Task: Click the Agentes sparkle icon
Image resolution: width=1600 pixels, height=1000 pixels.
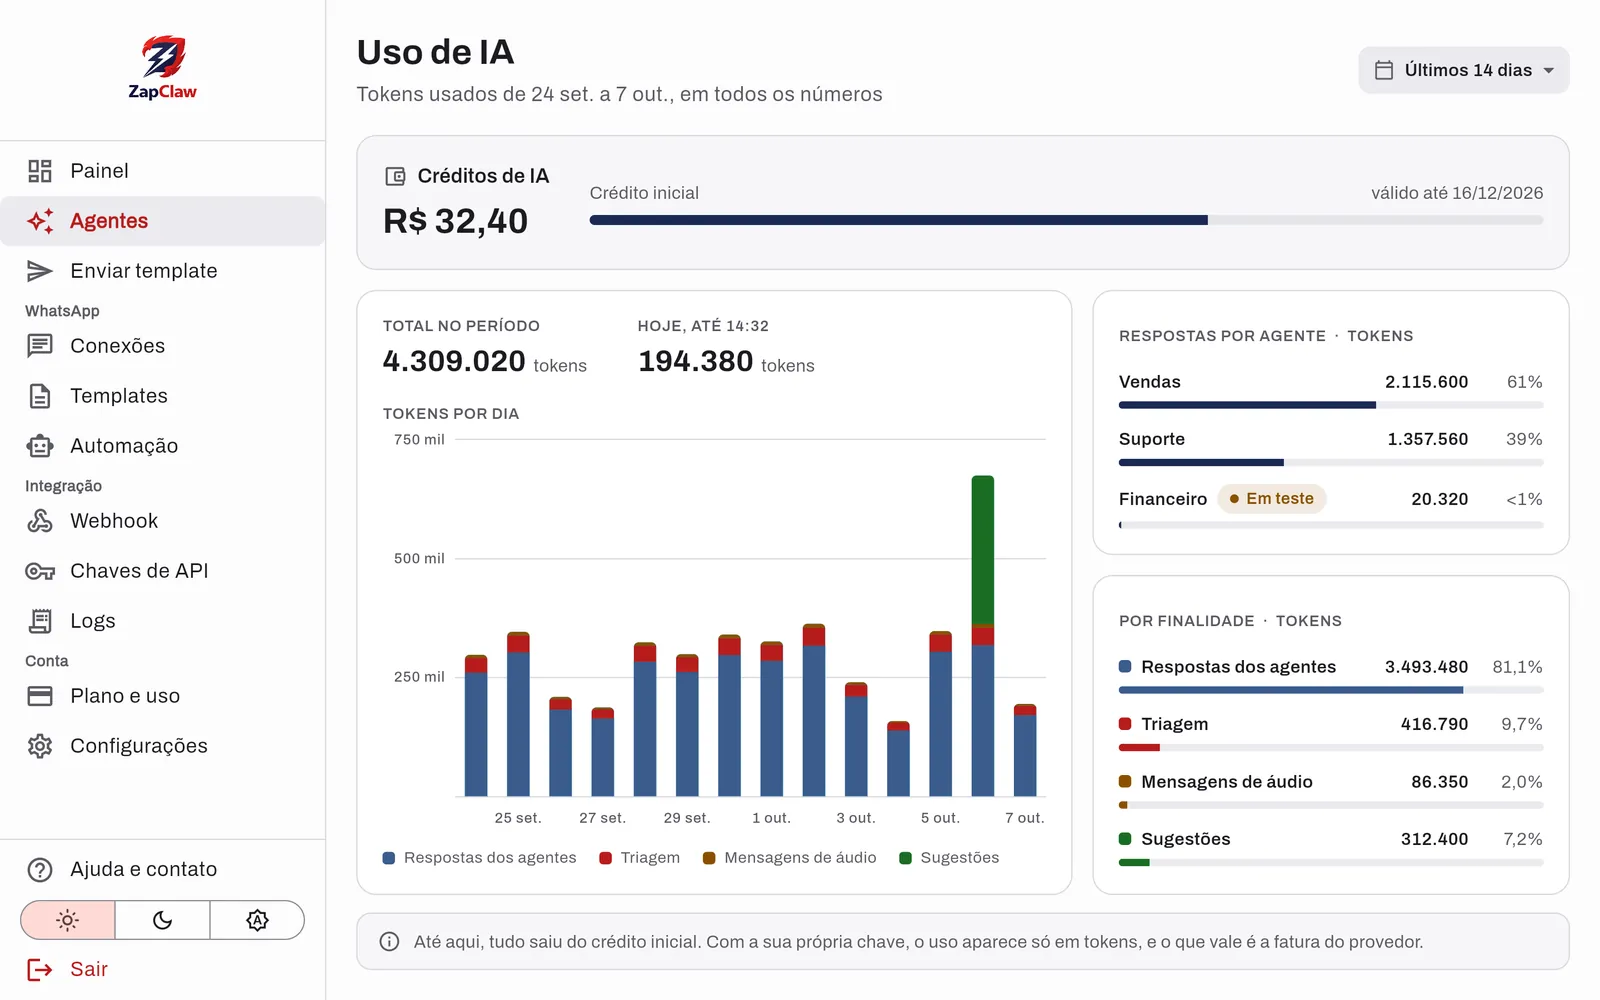Action: coord(40,221)
